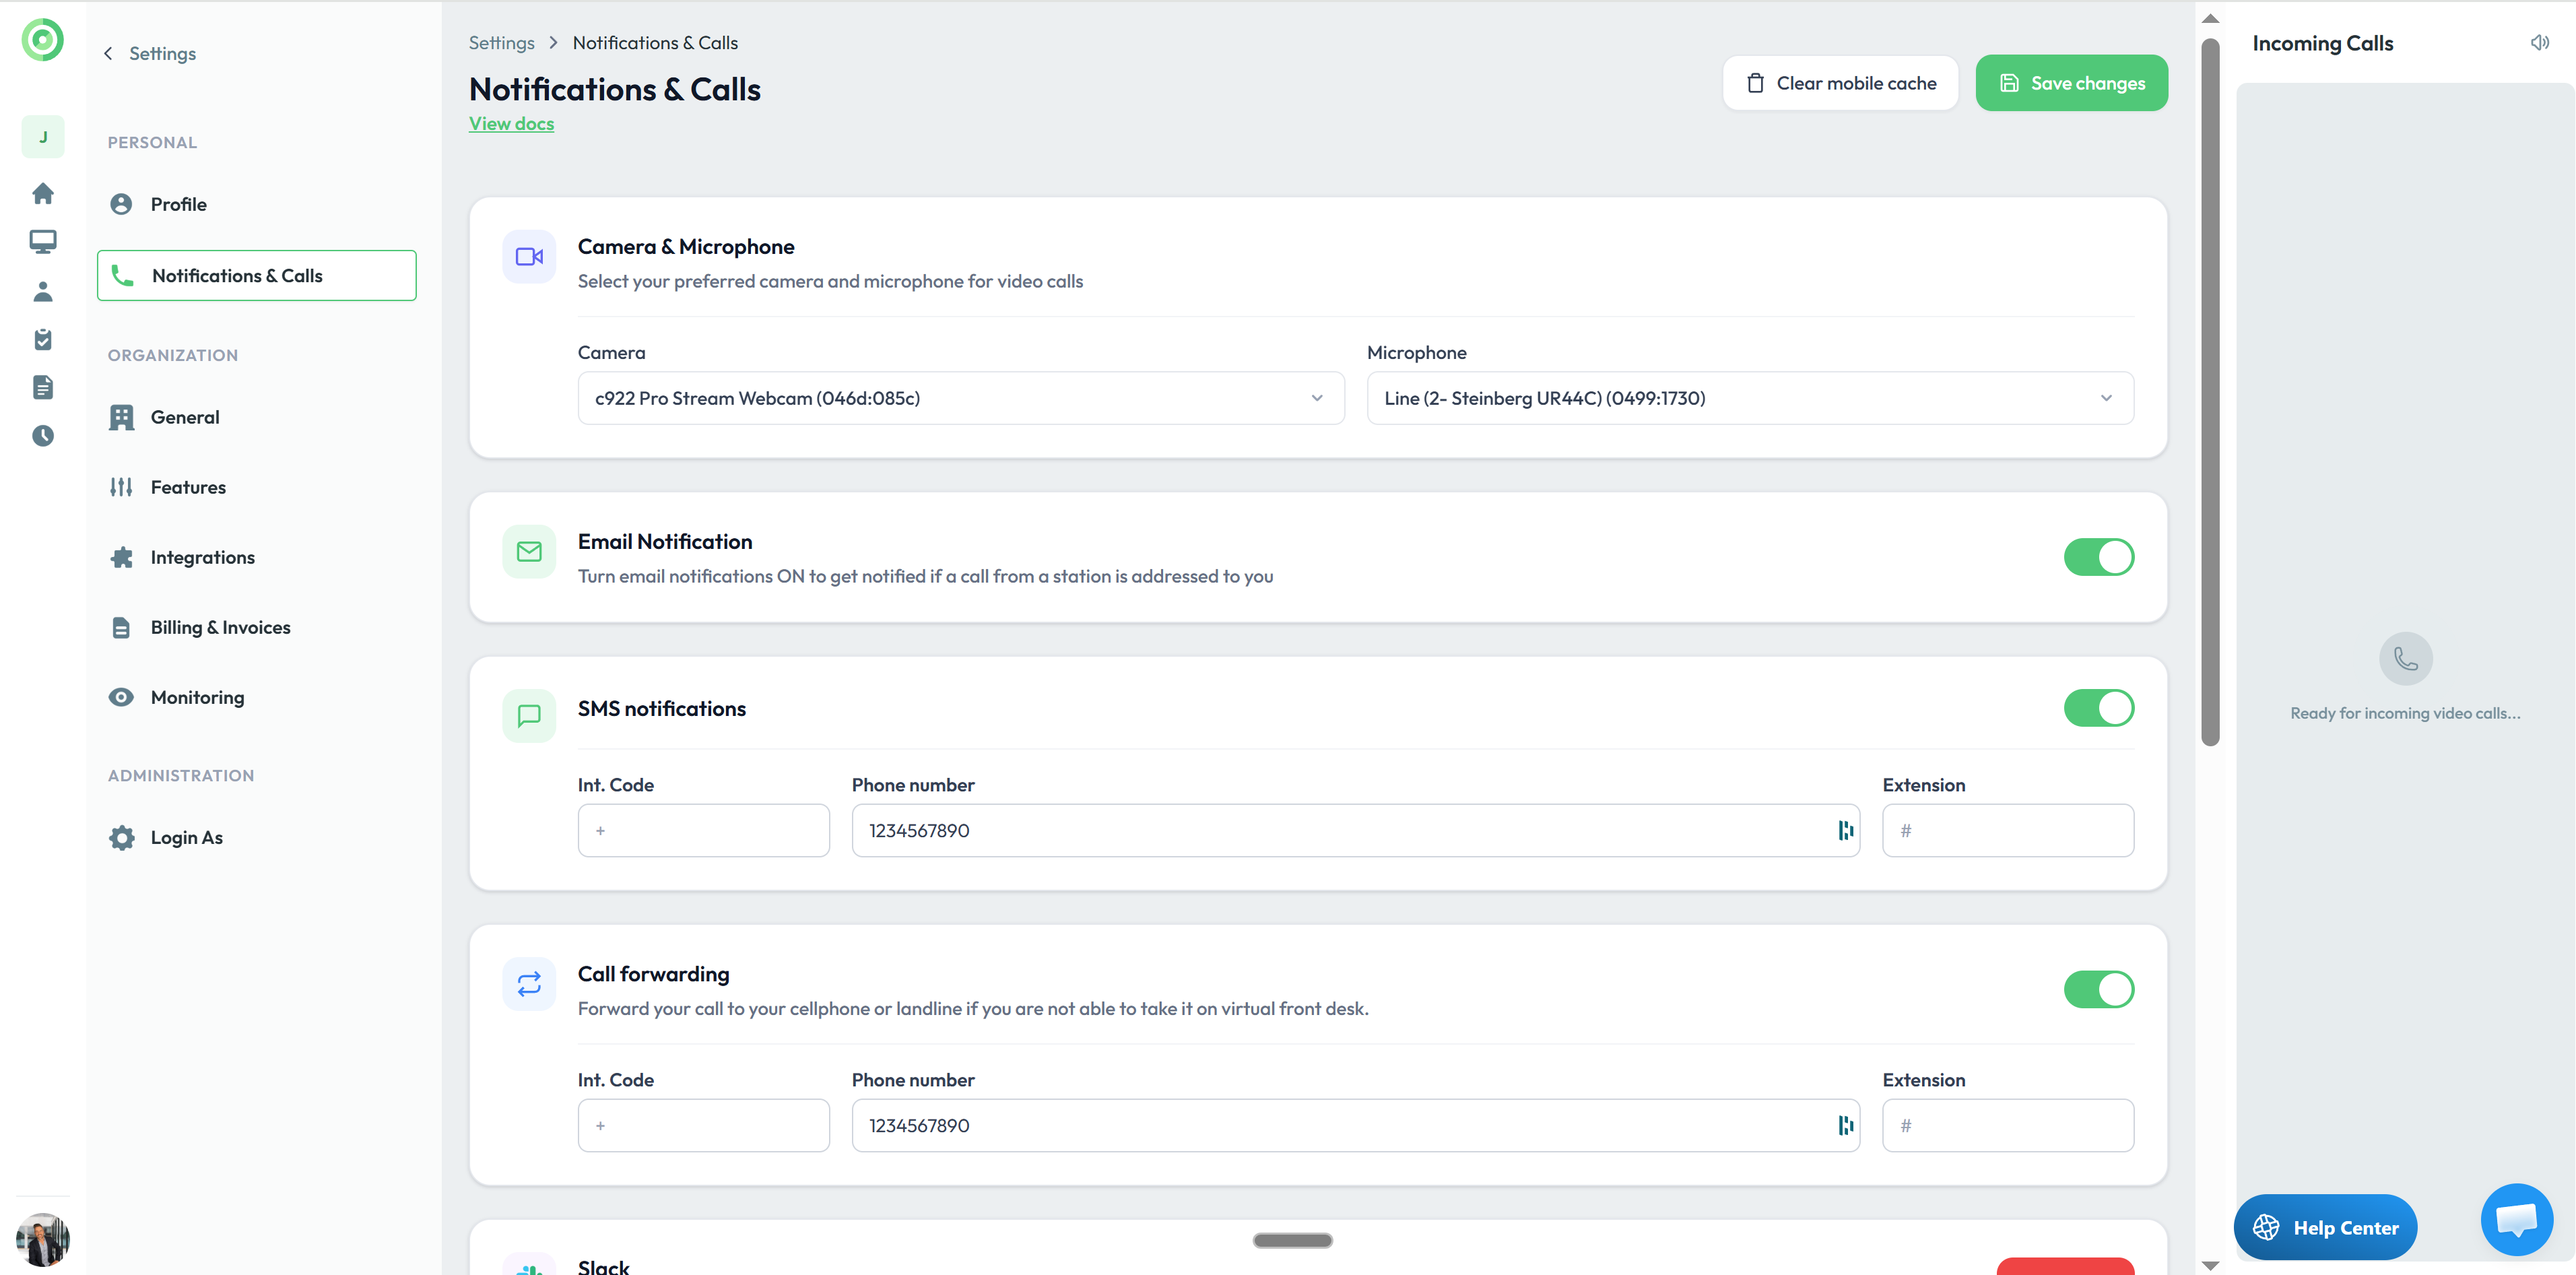Click the home icon in left rail
Viewport: 2576px width, 1275px height.
pos(43,193)
